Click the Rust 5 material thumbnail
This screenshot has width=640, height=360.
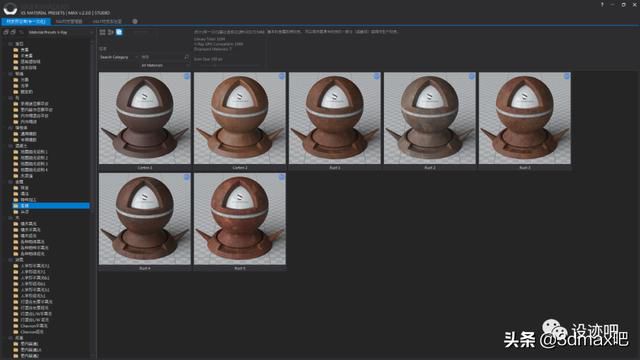pyautogui.click(x=240, y=219)
